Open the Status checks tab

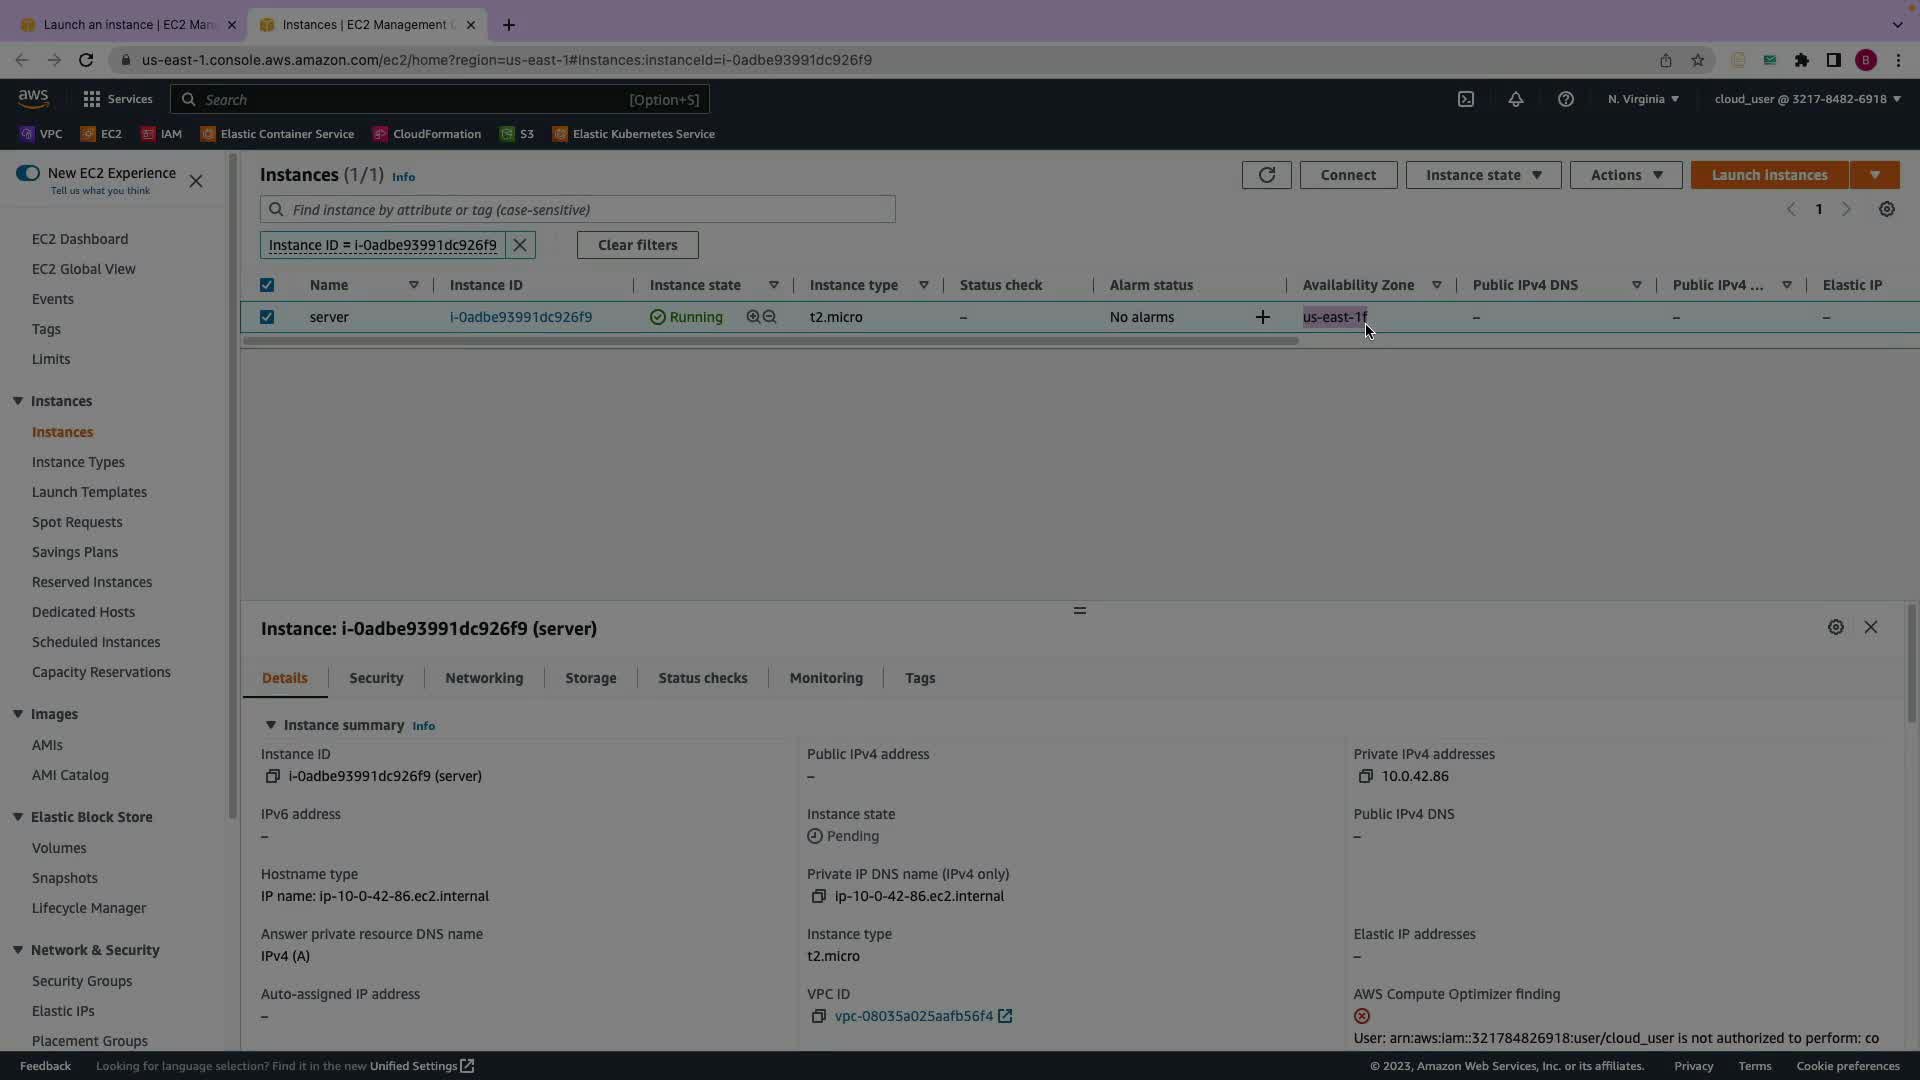[x=702, y=678]
